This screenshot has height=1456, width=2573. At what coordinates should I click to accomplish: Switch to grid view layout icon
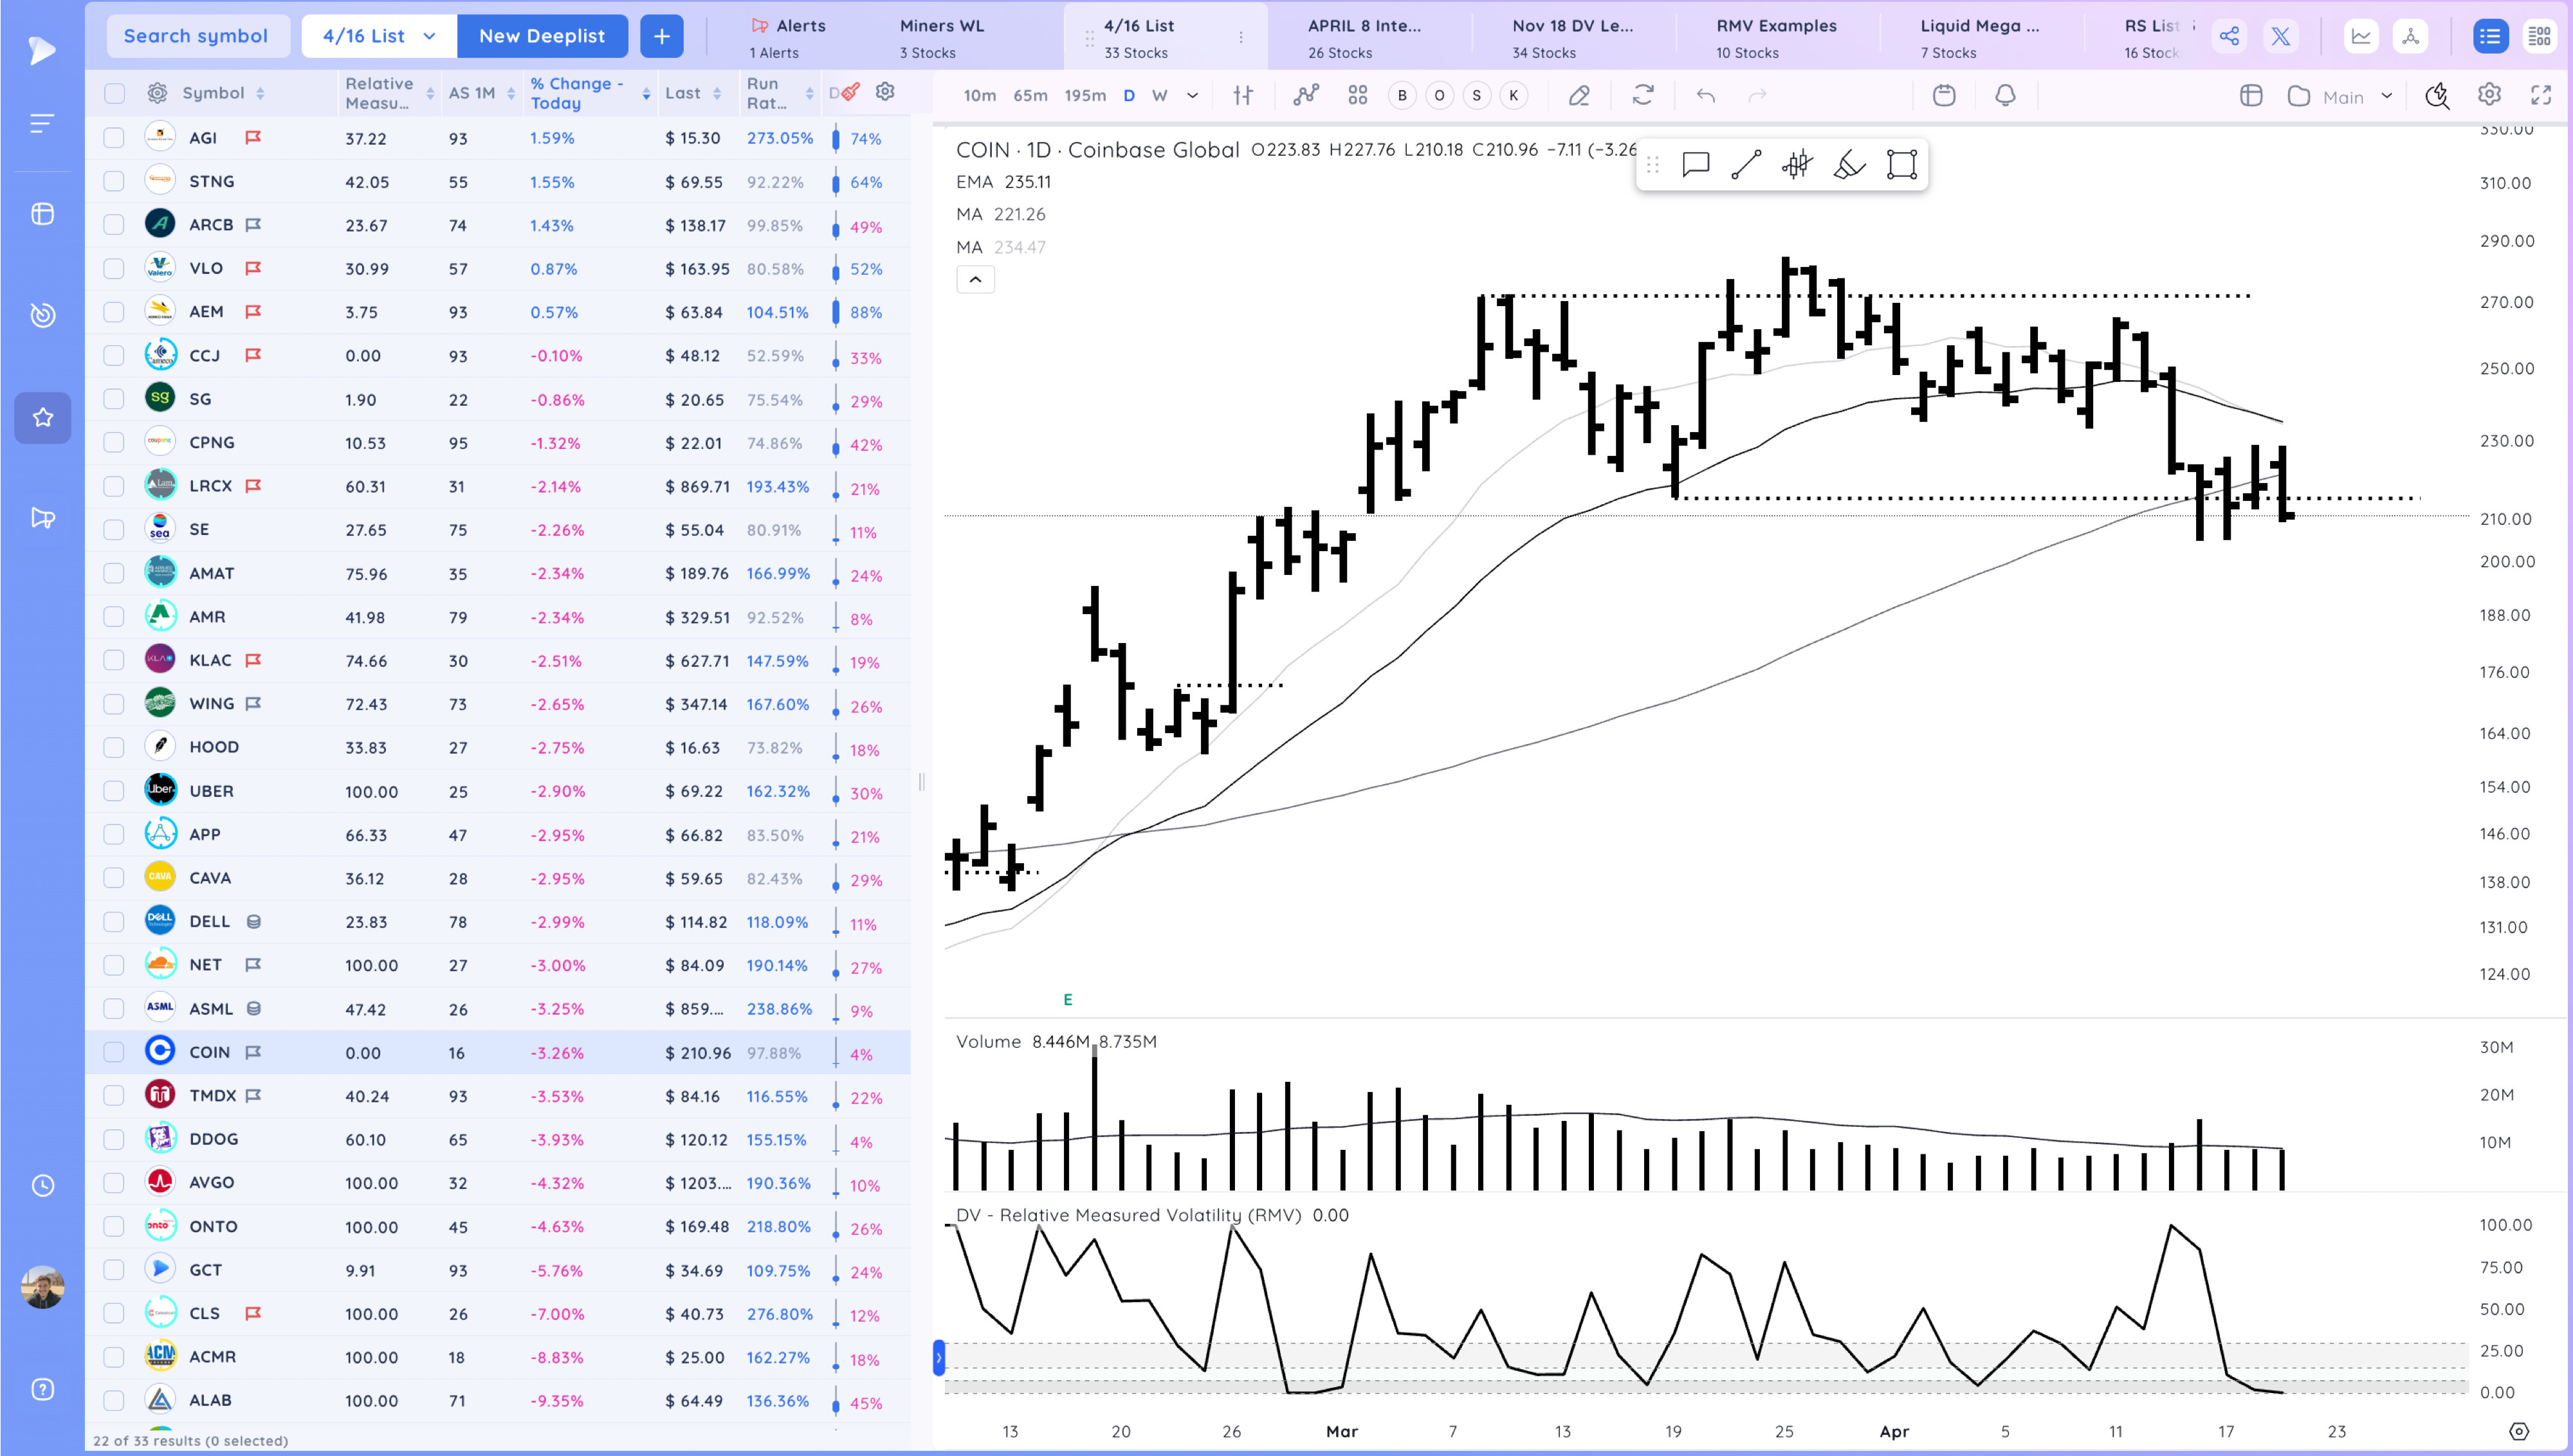tap(2539, 37)
